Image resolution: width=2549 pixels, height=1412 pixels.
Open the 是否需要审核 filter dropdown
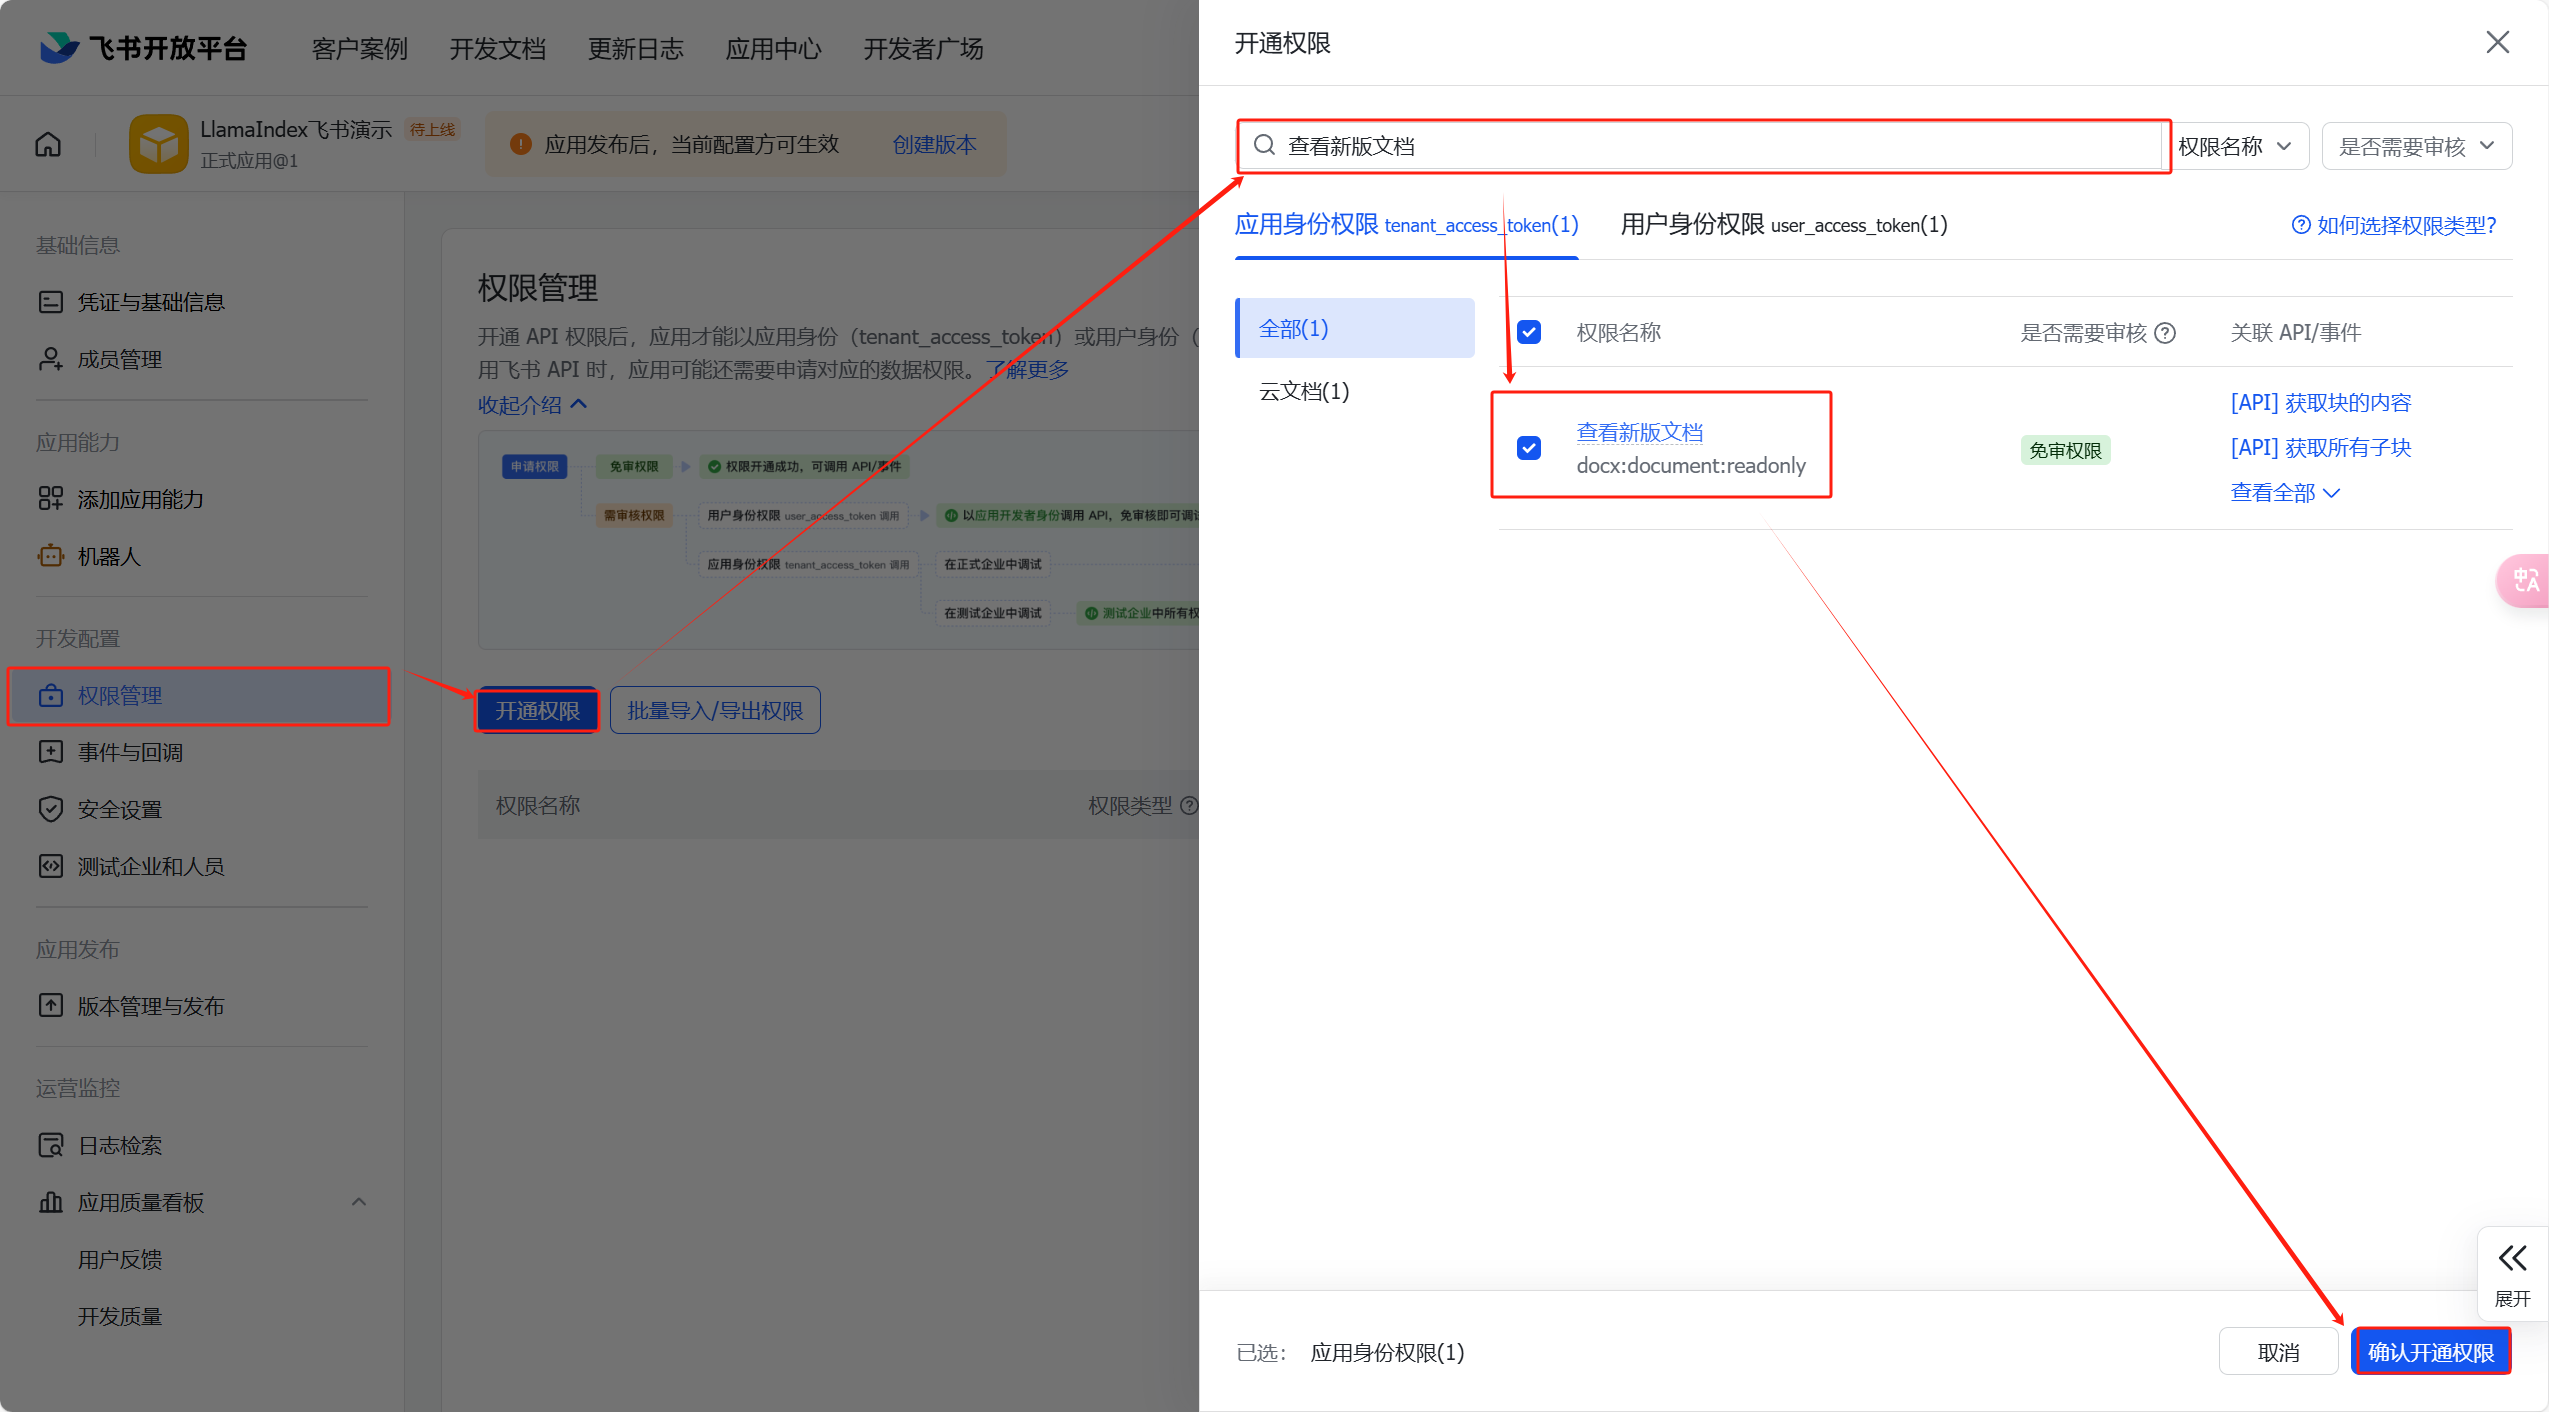point(2415,147)
